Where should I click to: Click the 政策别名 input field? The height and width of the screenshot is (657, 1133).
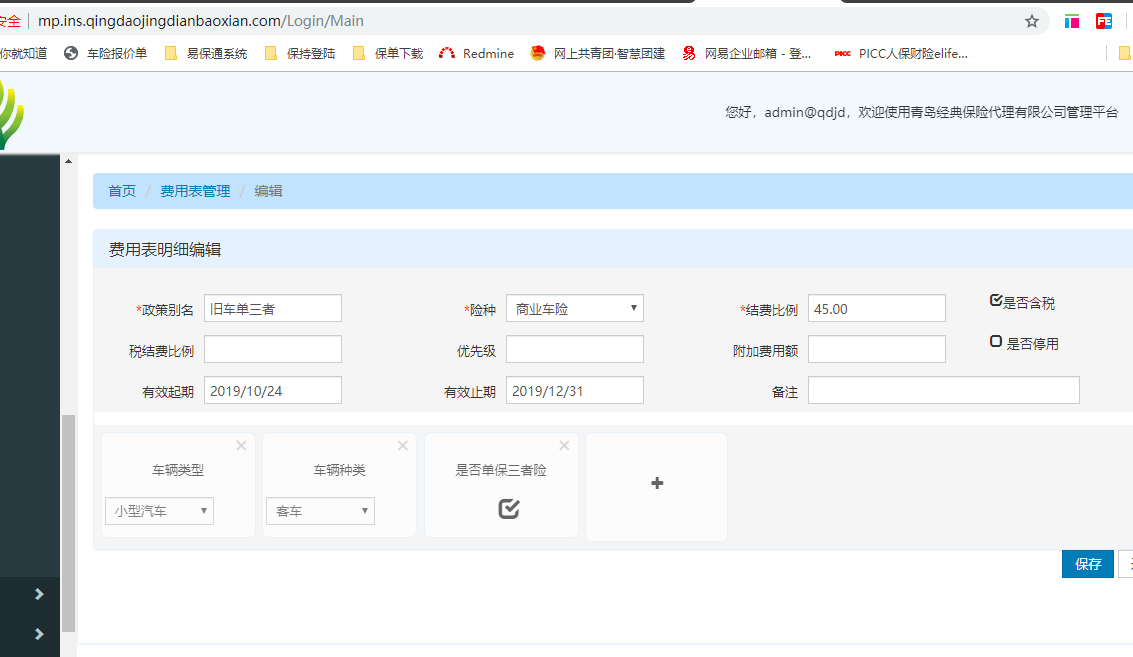click(x=273, y=309)
